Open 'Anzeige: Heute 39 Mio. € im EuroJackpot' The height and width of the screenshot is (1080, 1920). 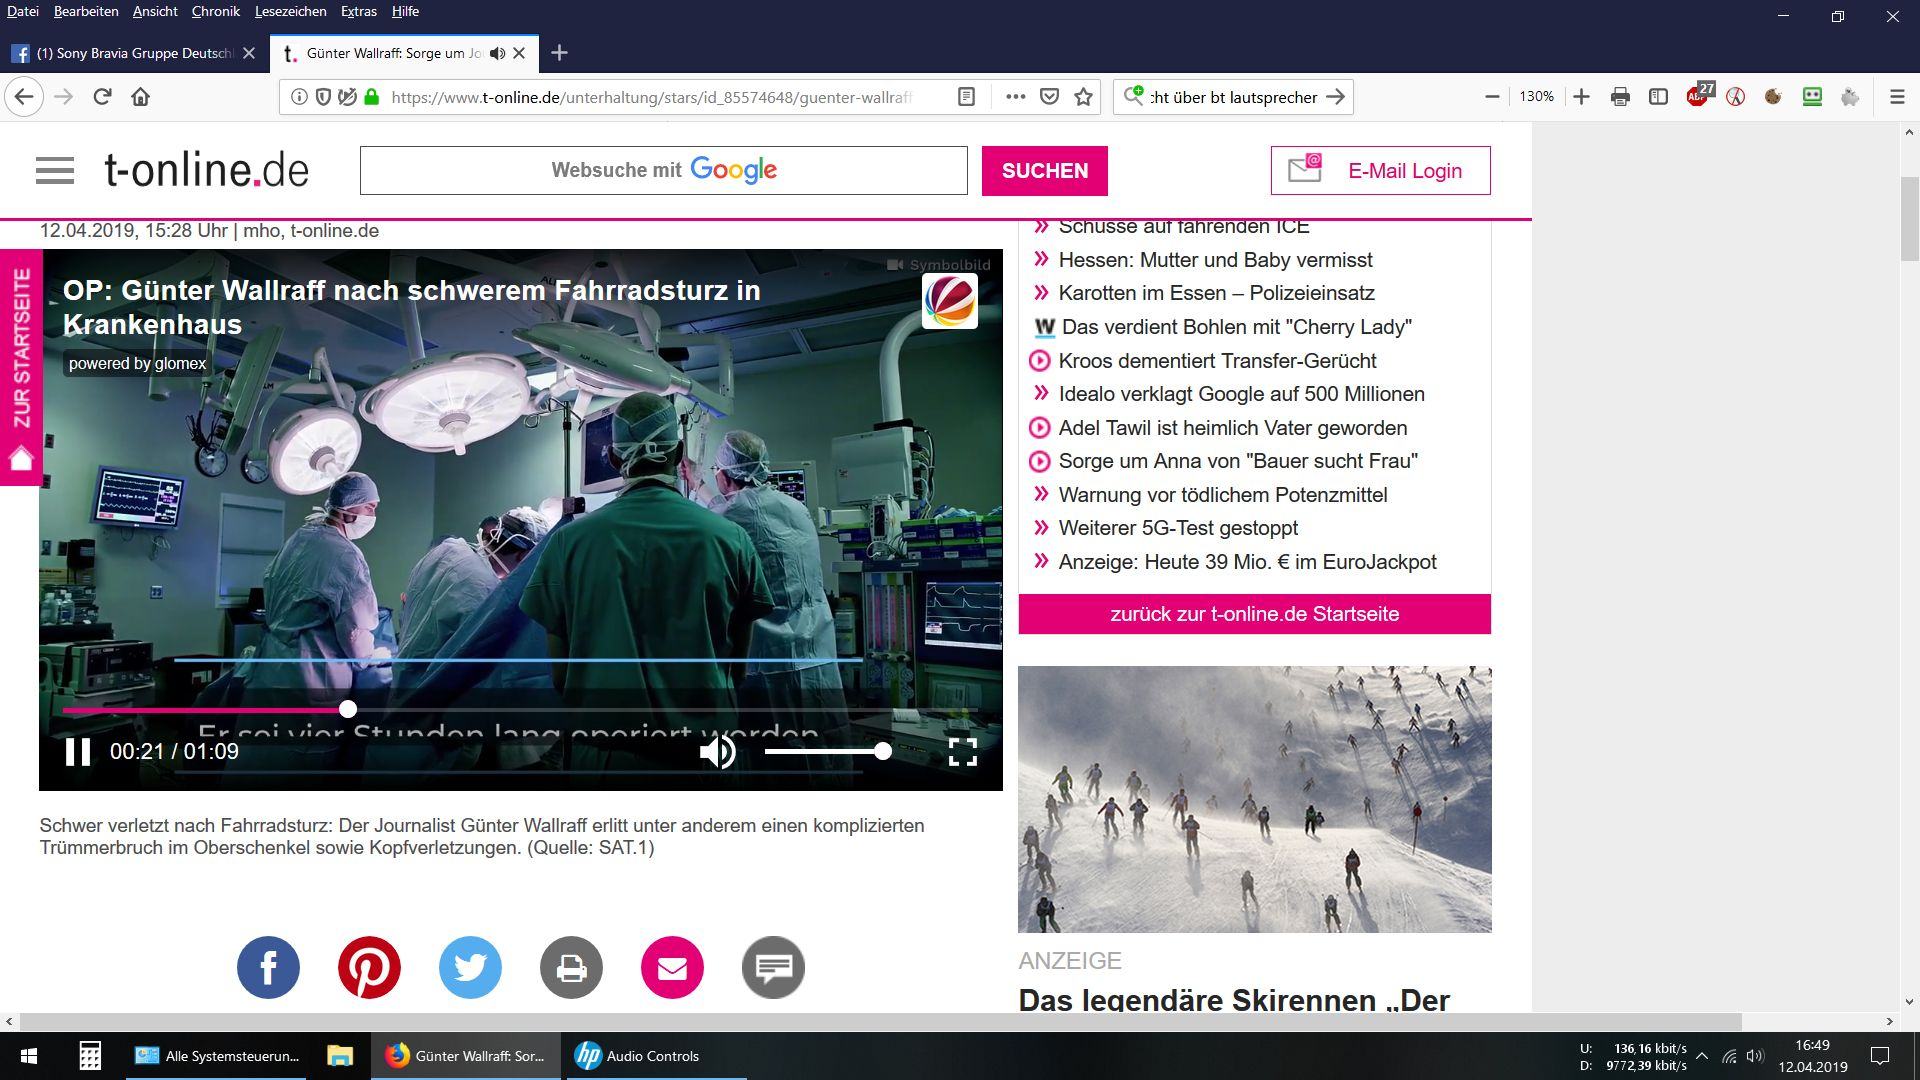tap(1247, 562)
